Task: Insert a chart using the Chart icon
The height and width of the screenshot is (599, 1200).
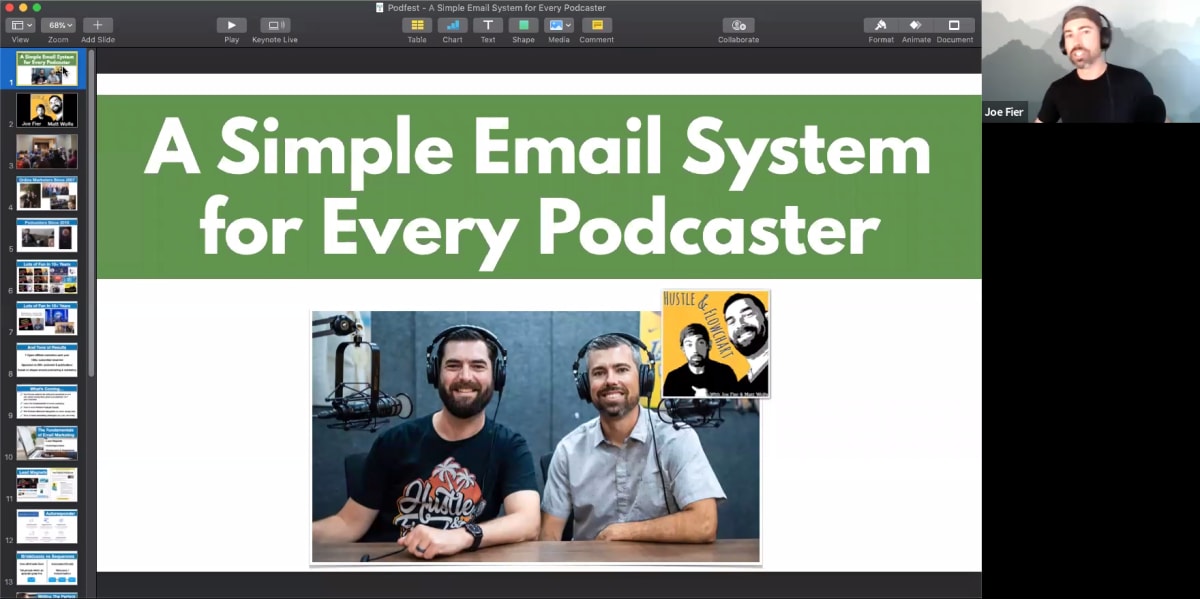Action: point(452,27)
